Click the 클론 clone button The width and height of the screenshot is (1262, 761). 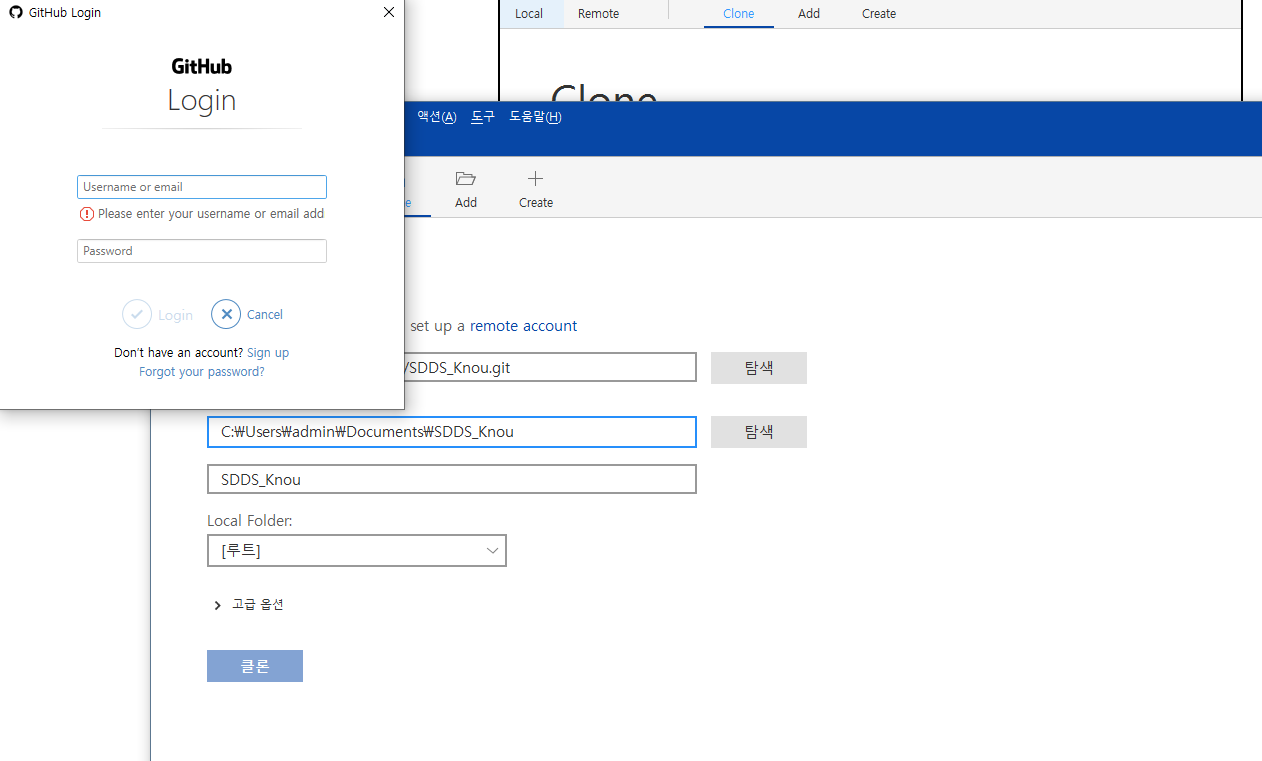click(x=255, y=666)
